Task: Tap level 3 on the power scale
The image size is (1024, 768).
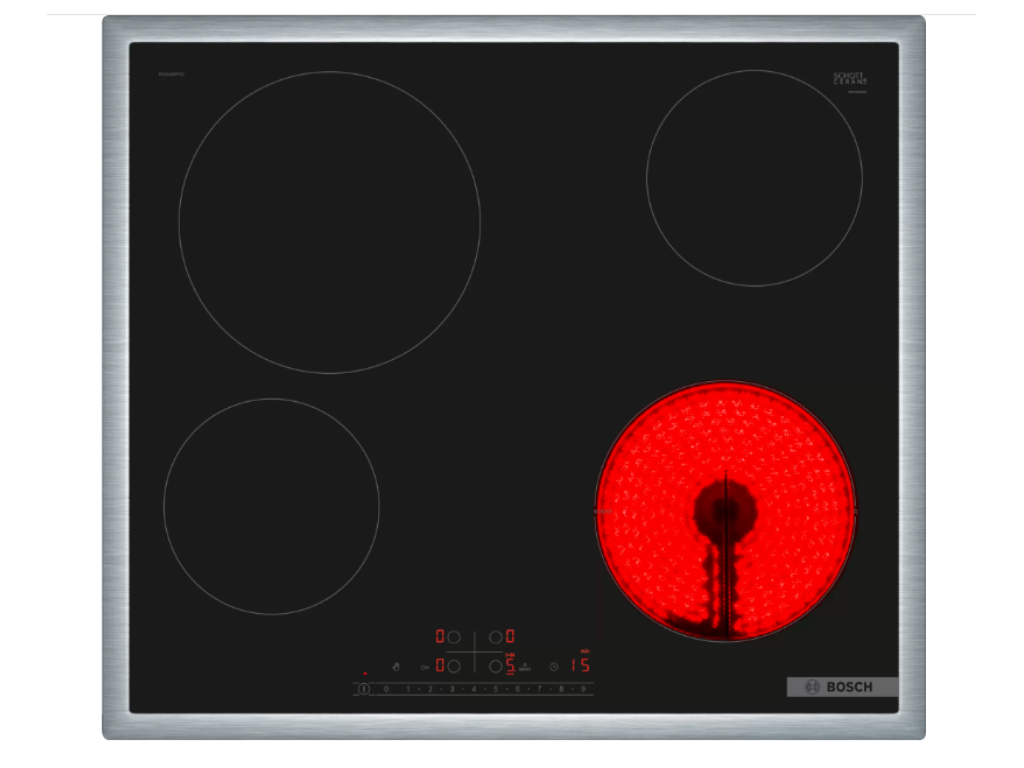Action: (x=451, y=689)
